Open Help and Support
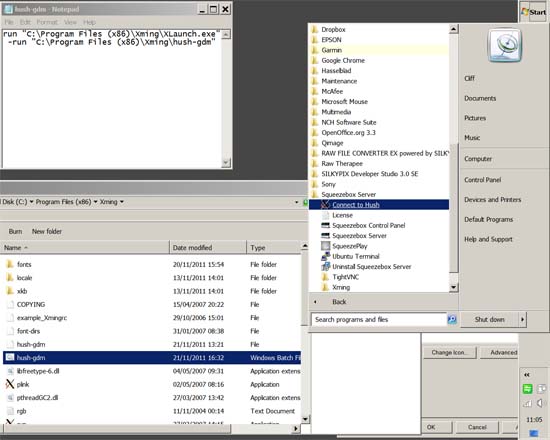This screenshot has width=550, height=440. click(488, 239)
